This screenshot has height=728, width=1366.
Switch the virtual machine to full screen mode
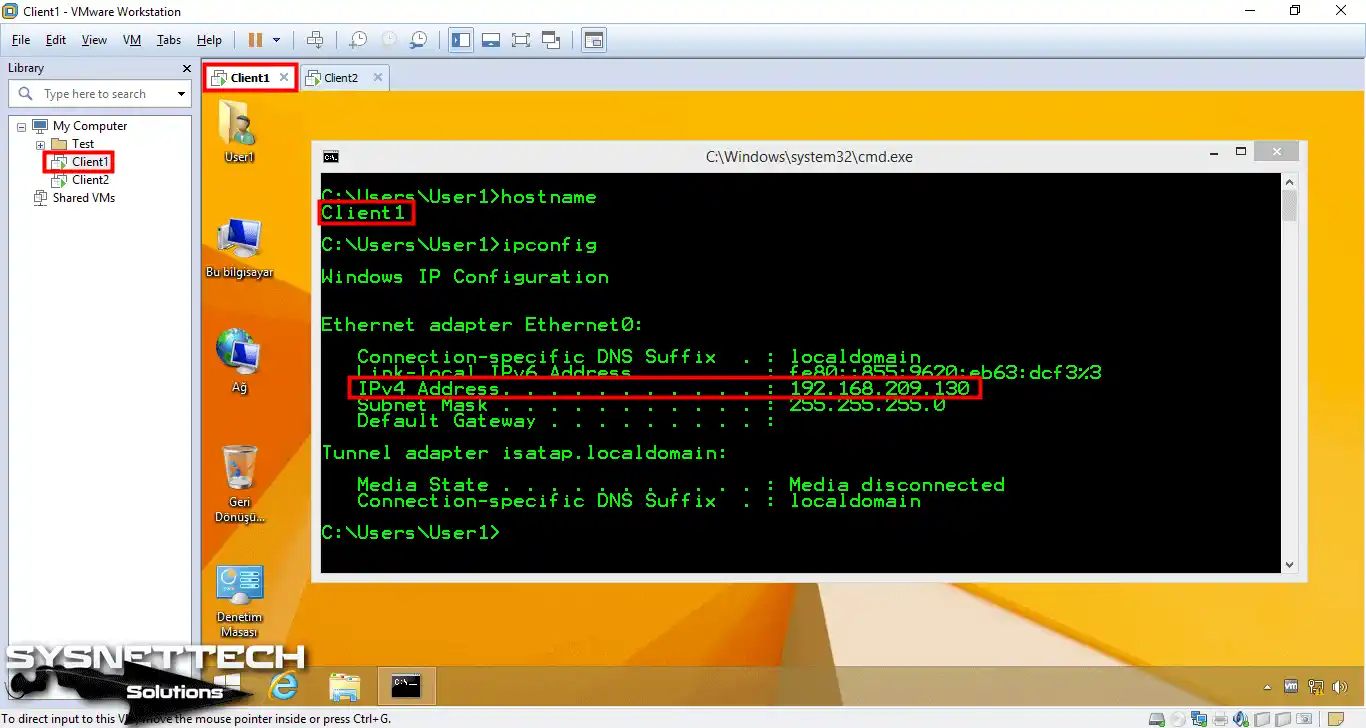pyautogui.click(x=520, y=40)
